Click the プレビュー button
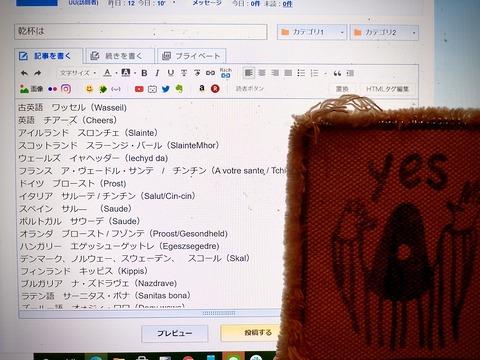This screenshot has height=360, width=480. (175, 333)
